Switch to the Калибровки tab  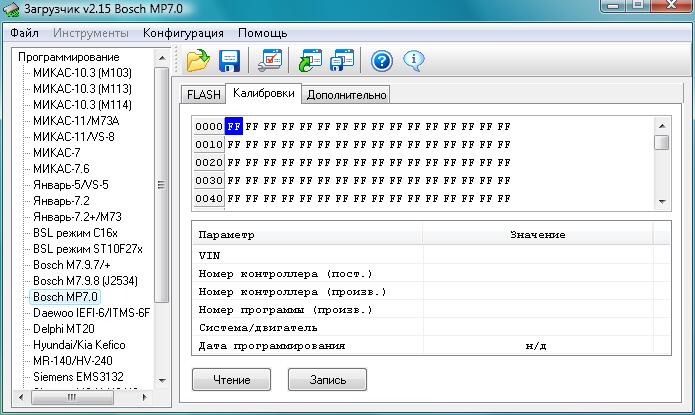[x=264, y=93]
